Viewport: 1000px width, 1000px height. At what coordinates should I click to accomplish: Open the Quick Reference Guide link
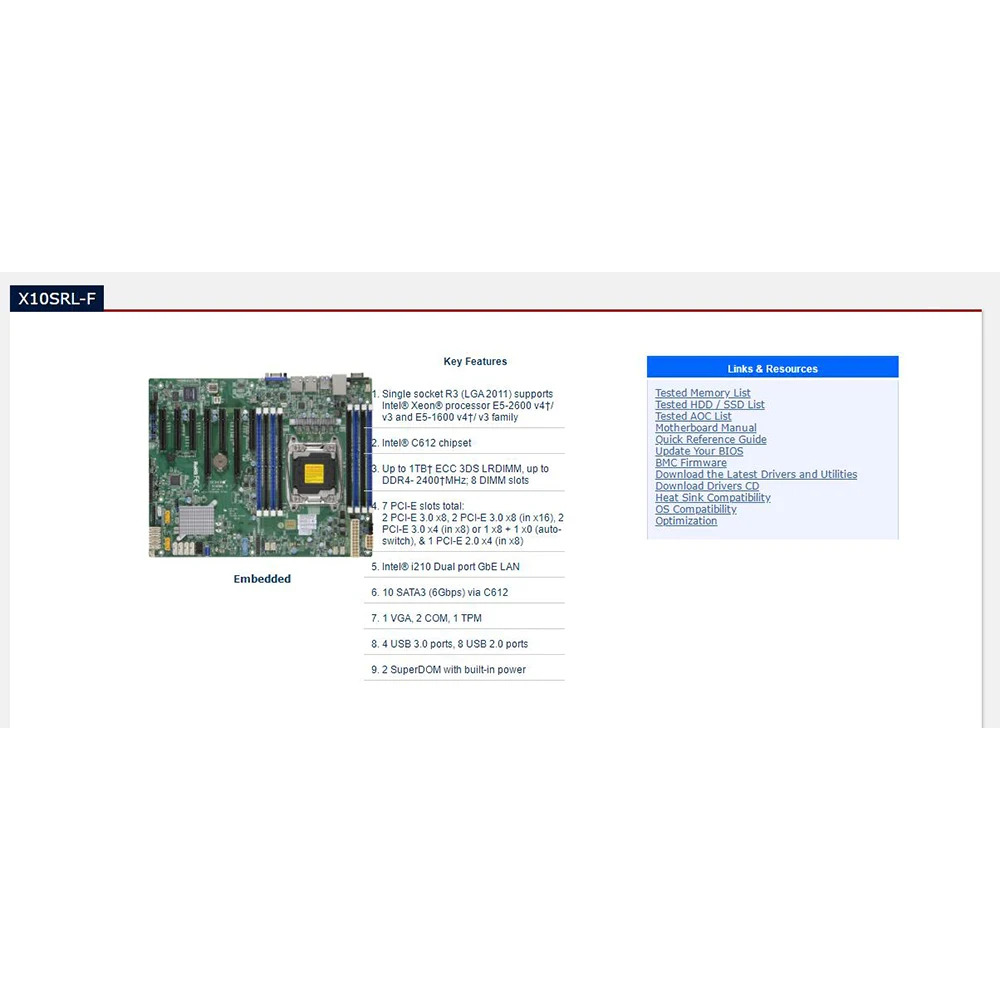coord(710,439)
